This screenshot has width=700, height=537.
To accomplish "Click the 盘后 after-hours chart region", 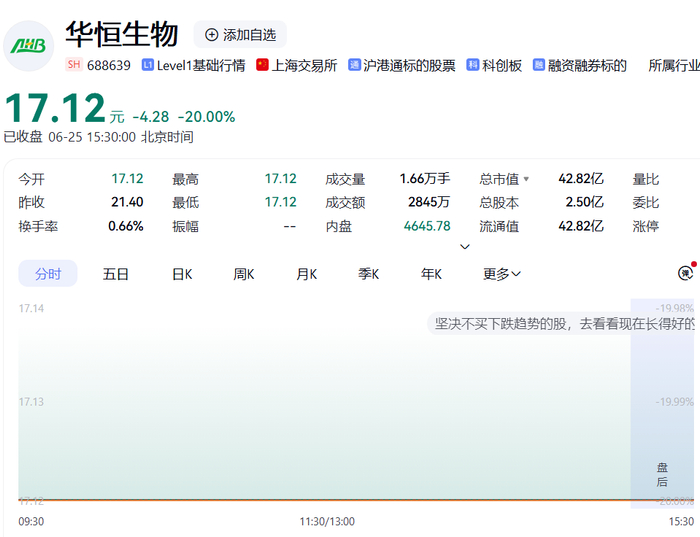I will [x=662, y=404].
